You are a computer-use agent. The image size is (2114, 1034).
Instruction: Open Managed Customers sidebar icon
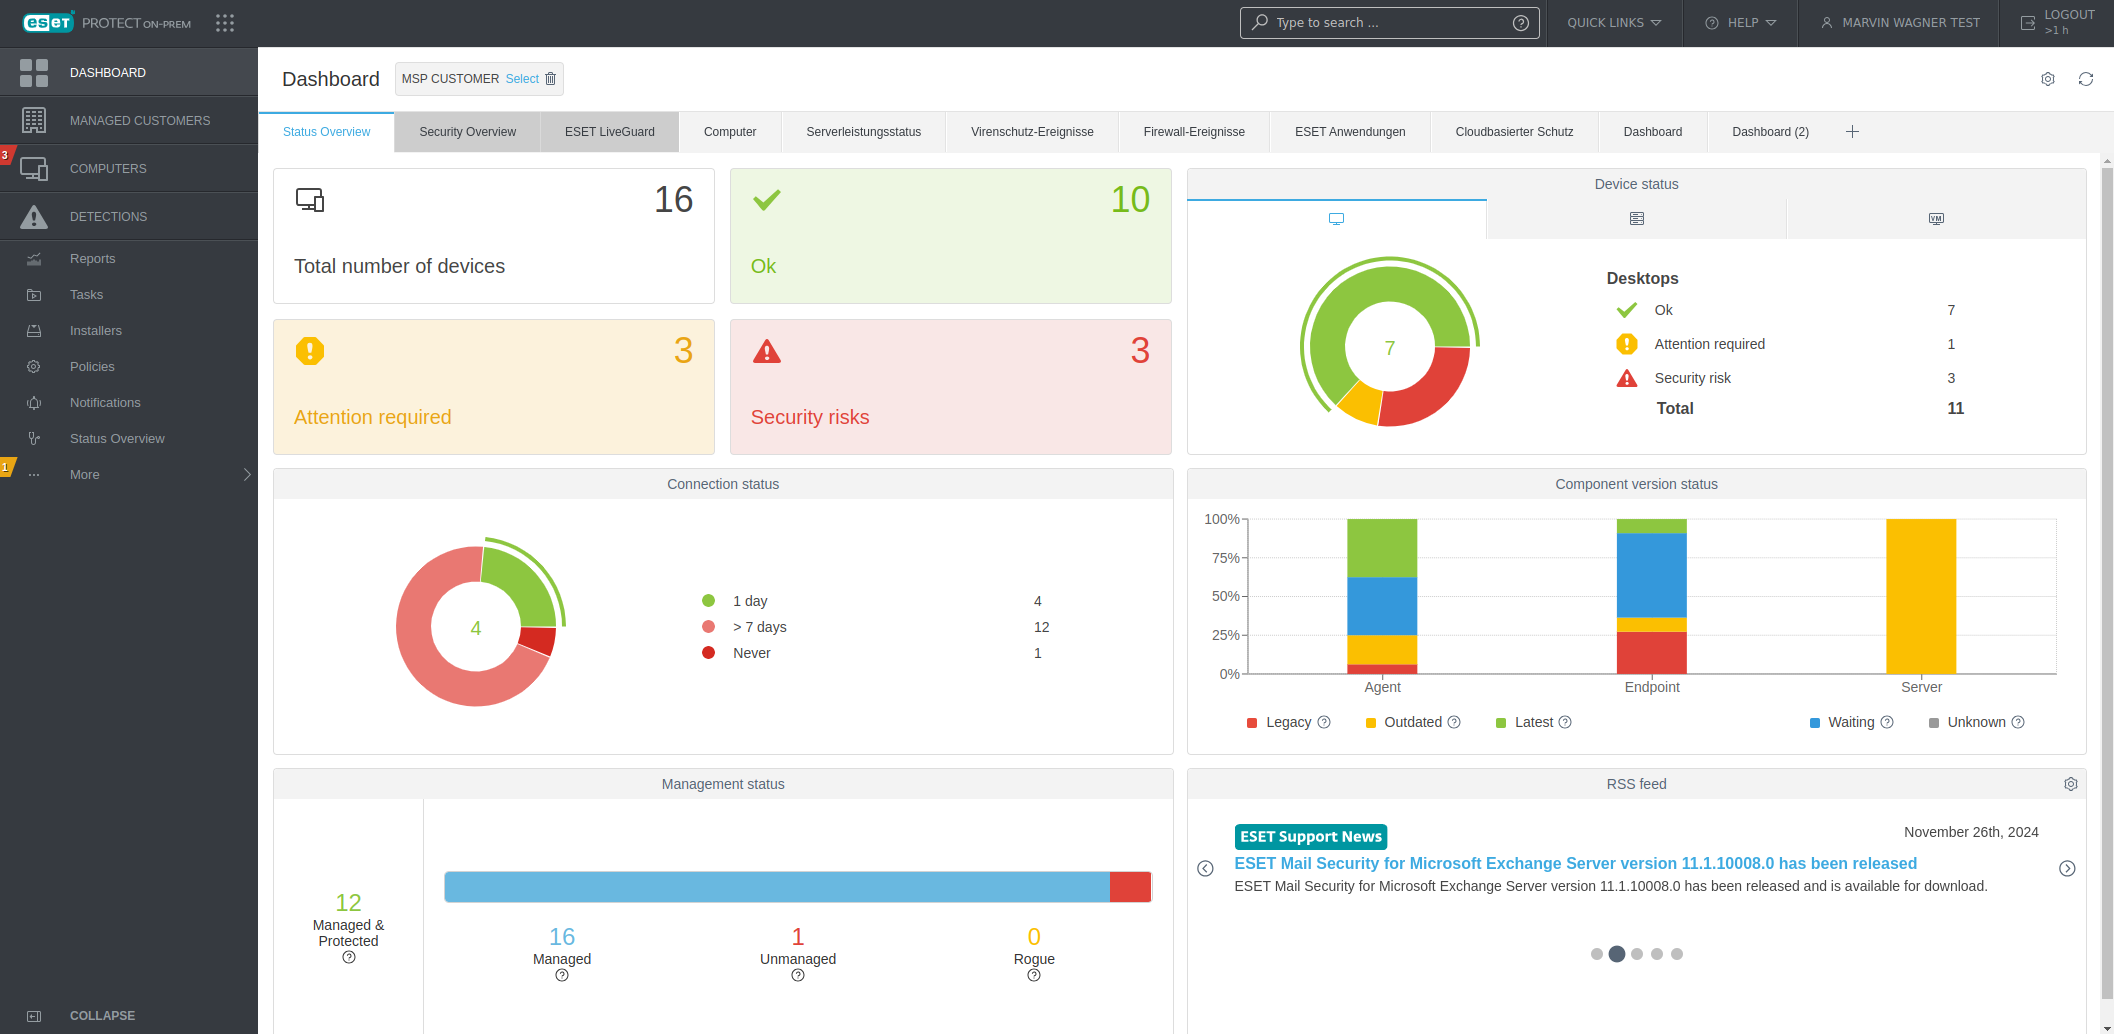(34, 120)
